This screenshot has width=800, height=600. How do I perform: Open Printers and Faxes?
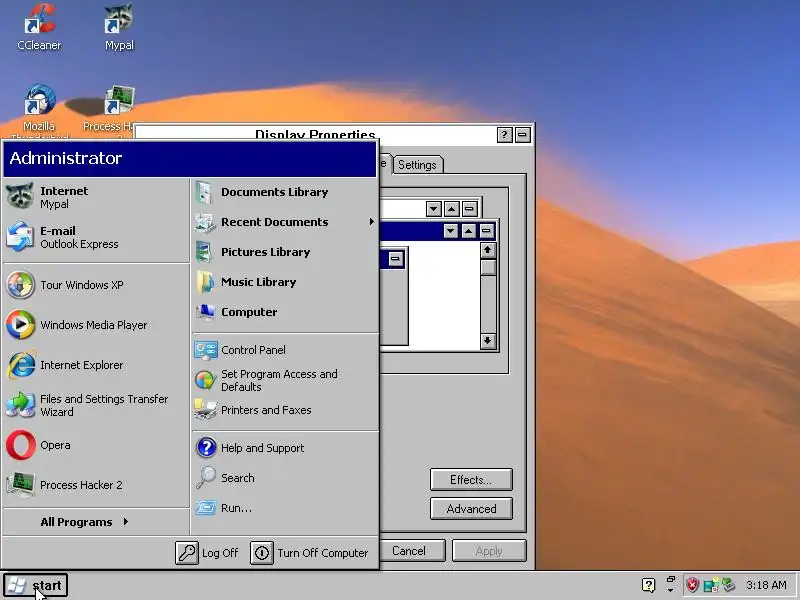[x=285, y=410]
